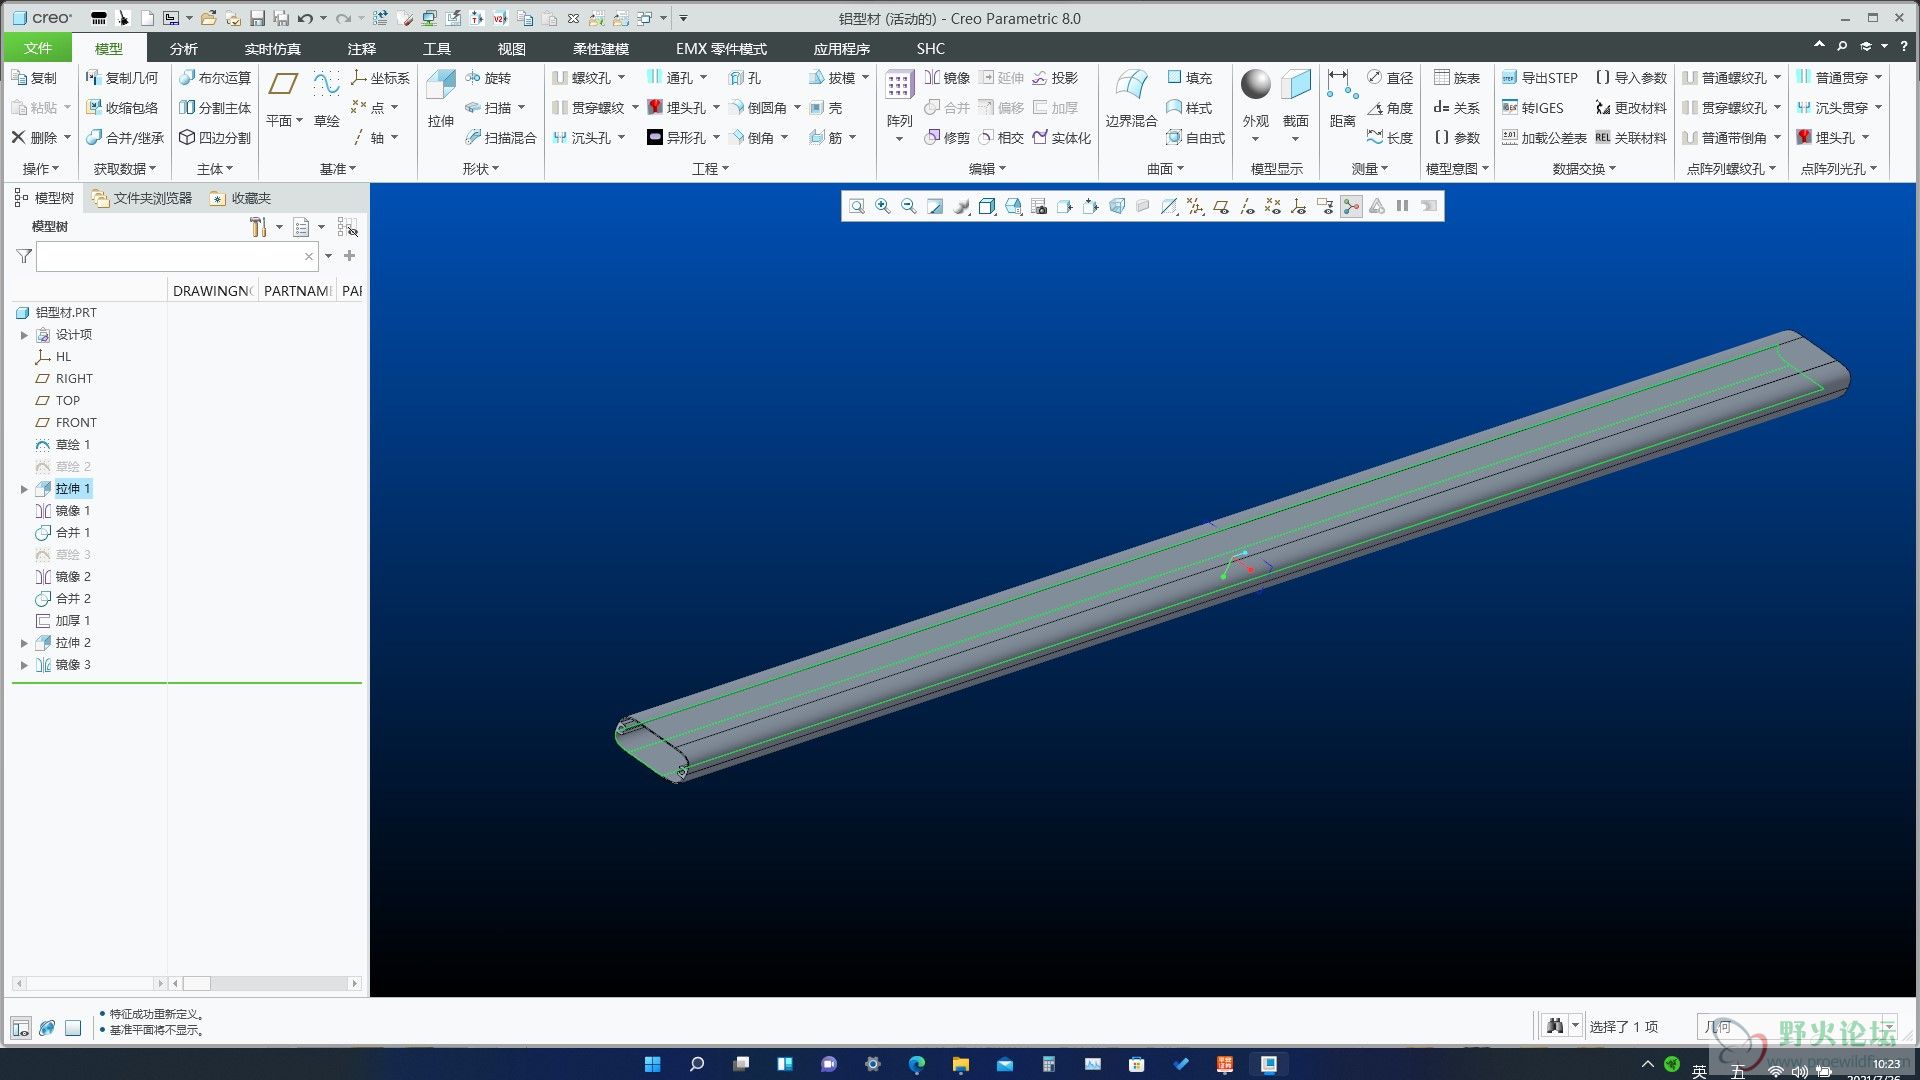Image resolution: width=1920 pixels, height=1080 pixels.
Task: Click Swept Blend (扫描混合) tool
Action: [x=501, y=138]
